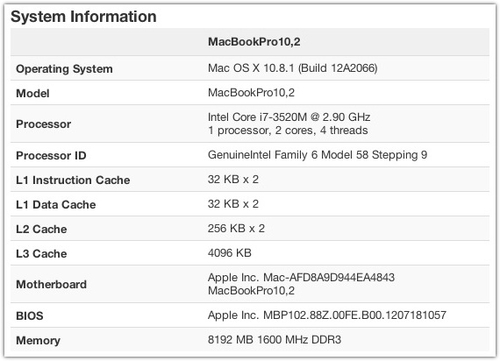
Task: Select the GenuineIntel Family 6 value
Action: (317, 155)
